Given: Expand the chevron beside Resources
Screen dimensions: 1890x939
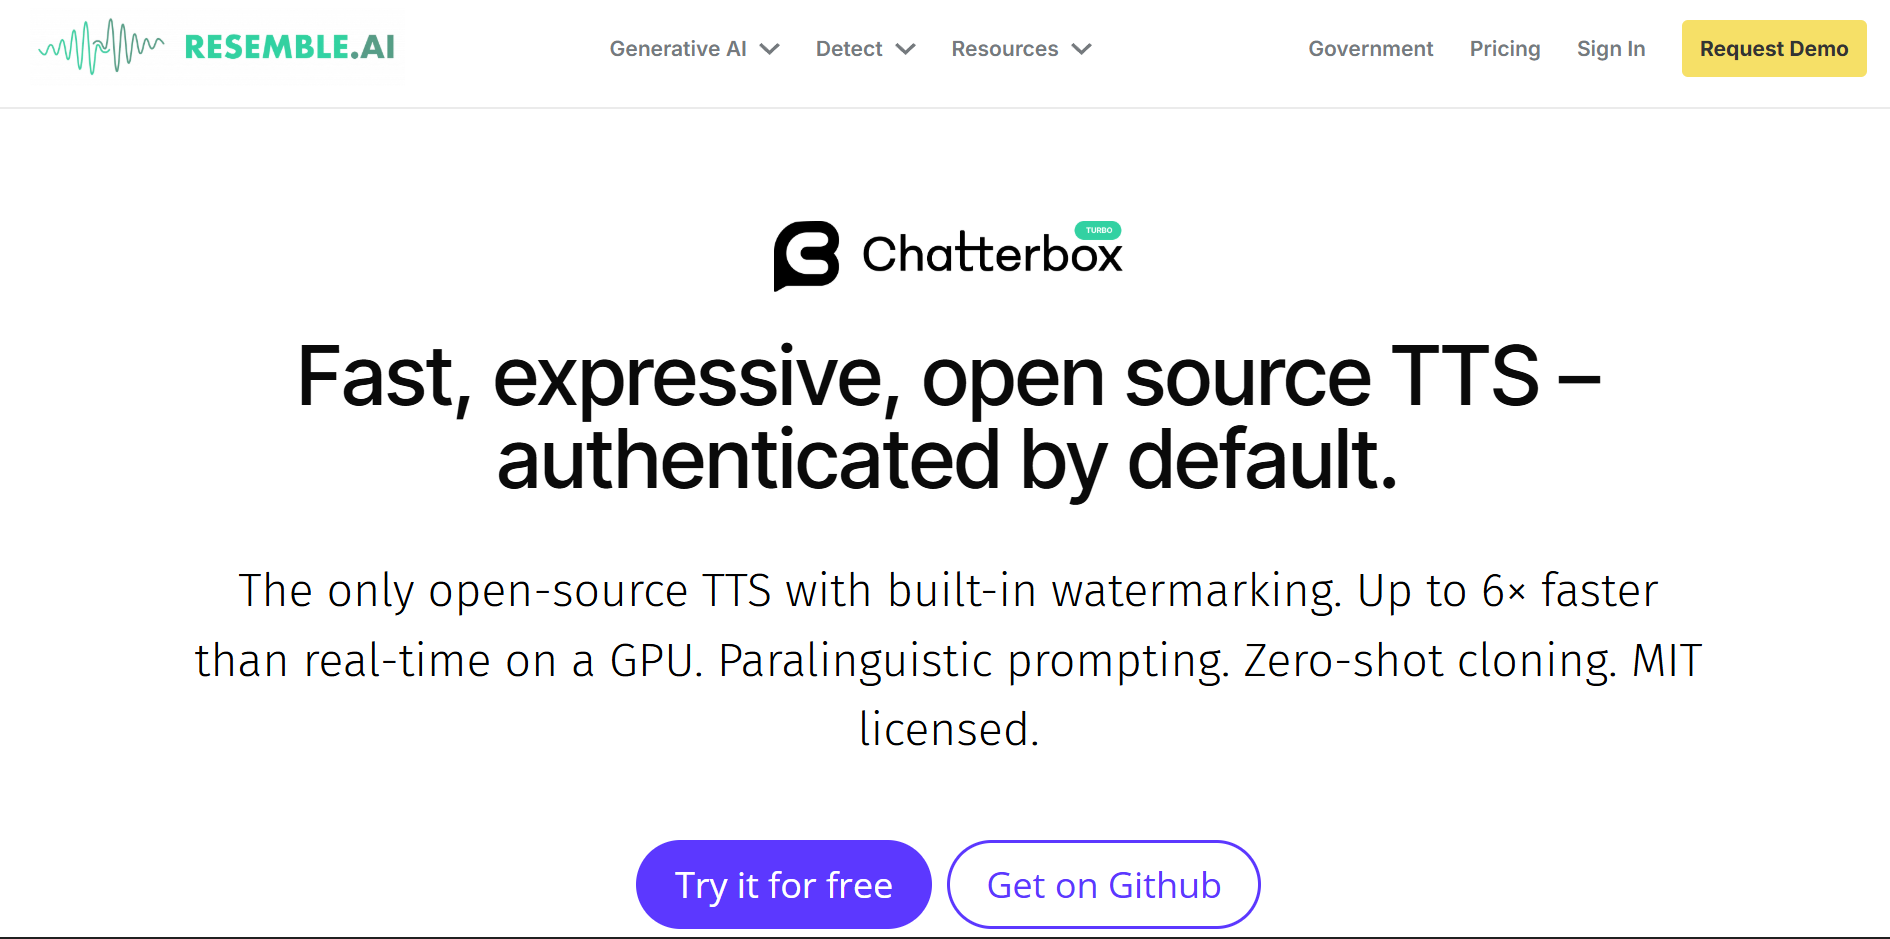Looking at the screenshot, I should [1081, 49].
